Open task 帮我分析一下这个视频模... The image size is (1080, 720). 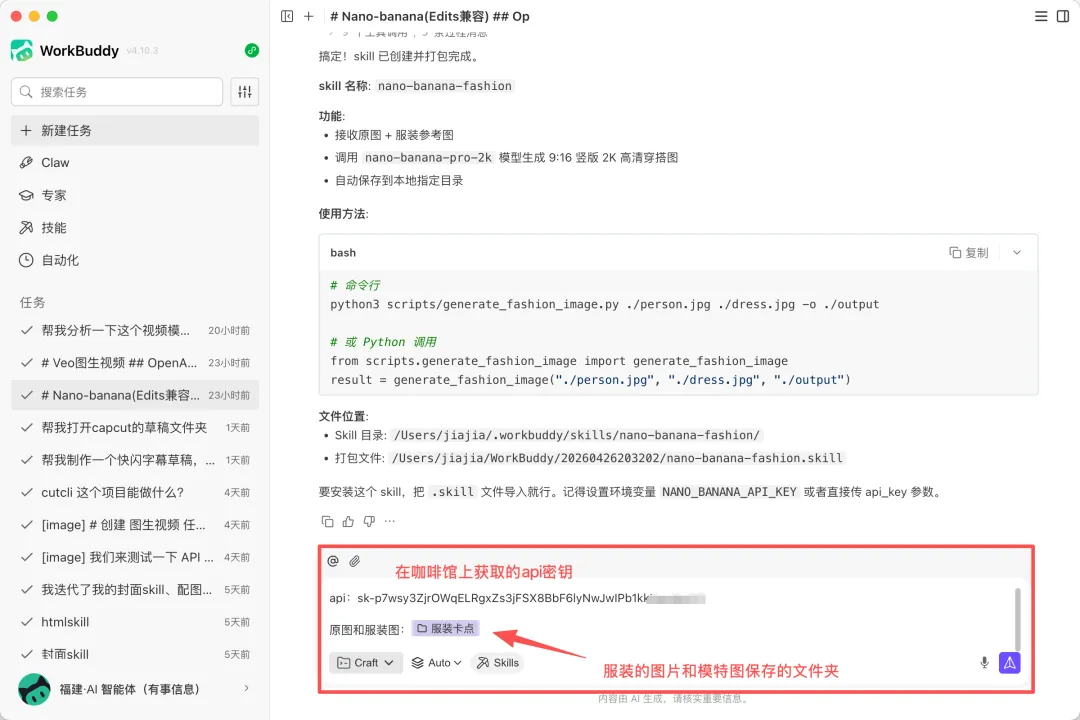(134, 331)
